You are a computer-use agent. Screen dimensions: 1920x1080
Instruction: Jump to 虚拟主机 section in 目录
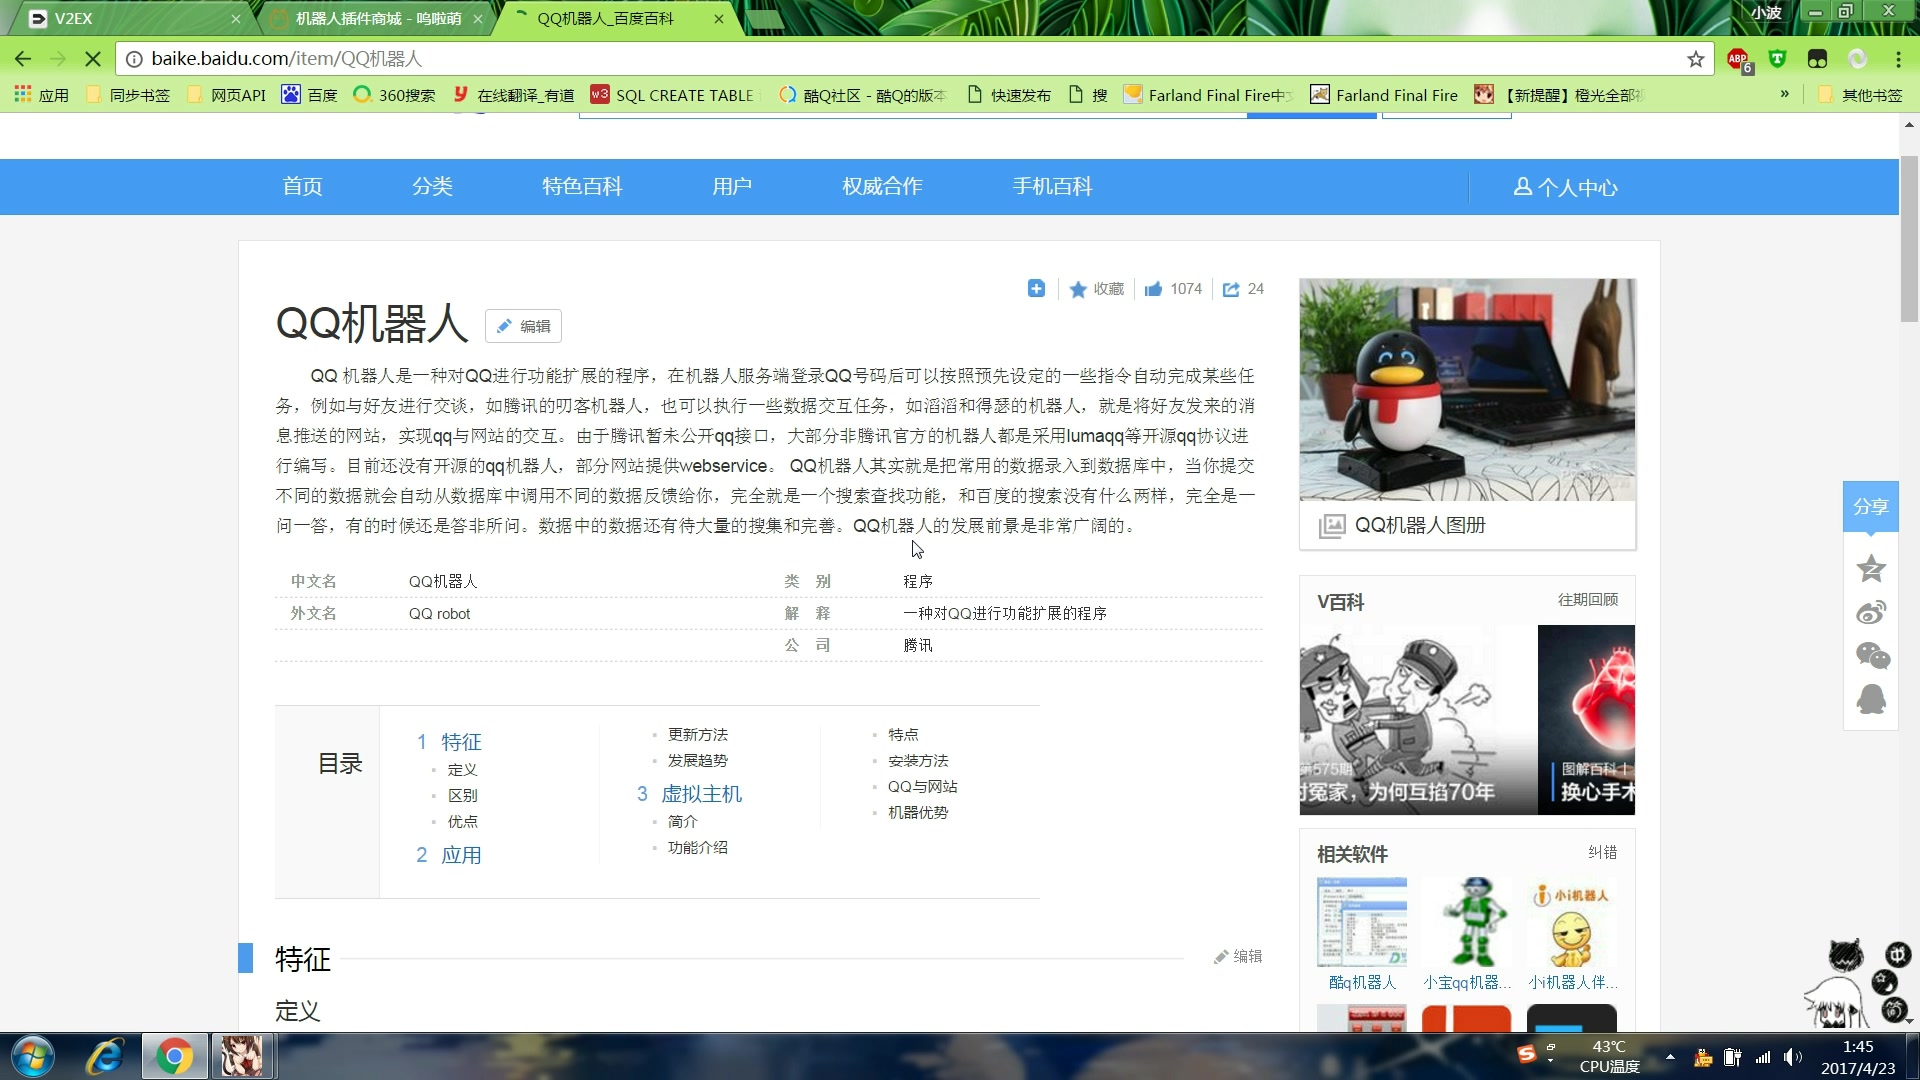point(701,794)
